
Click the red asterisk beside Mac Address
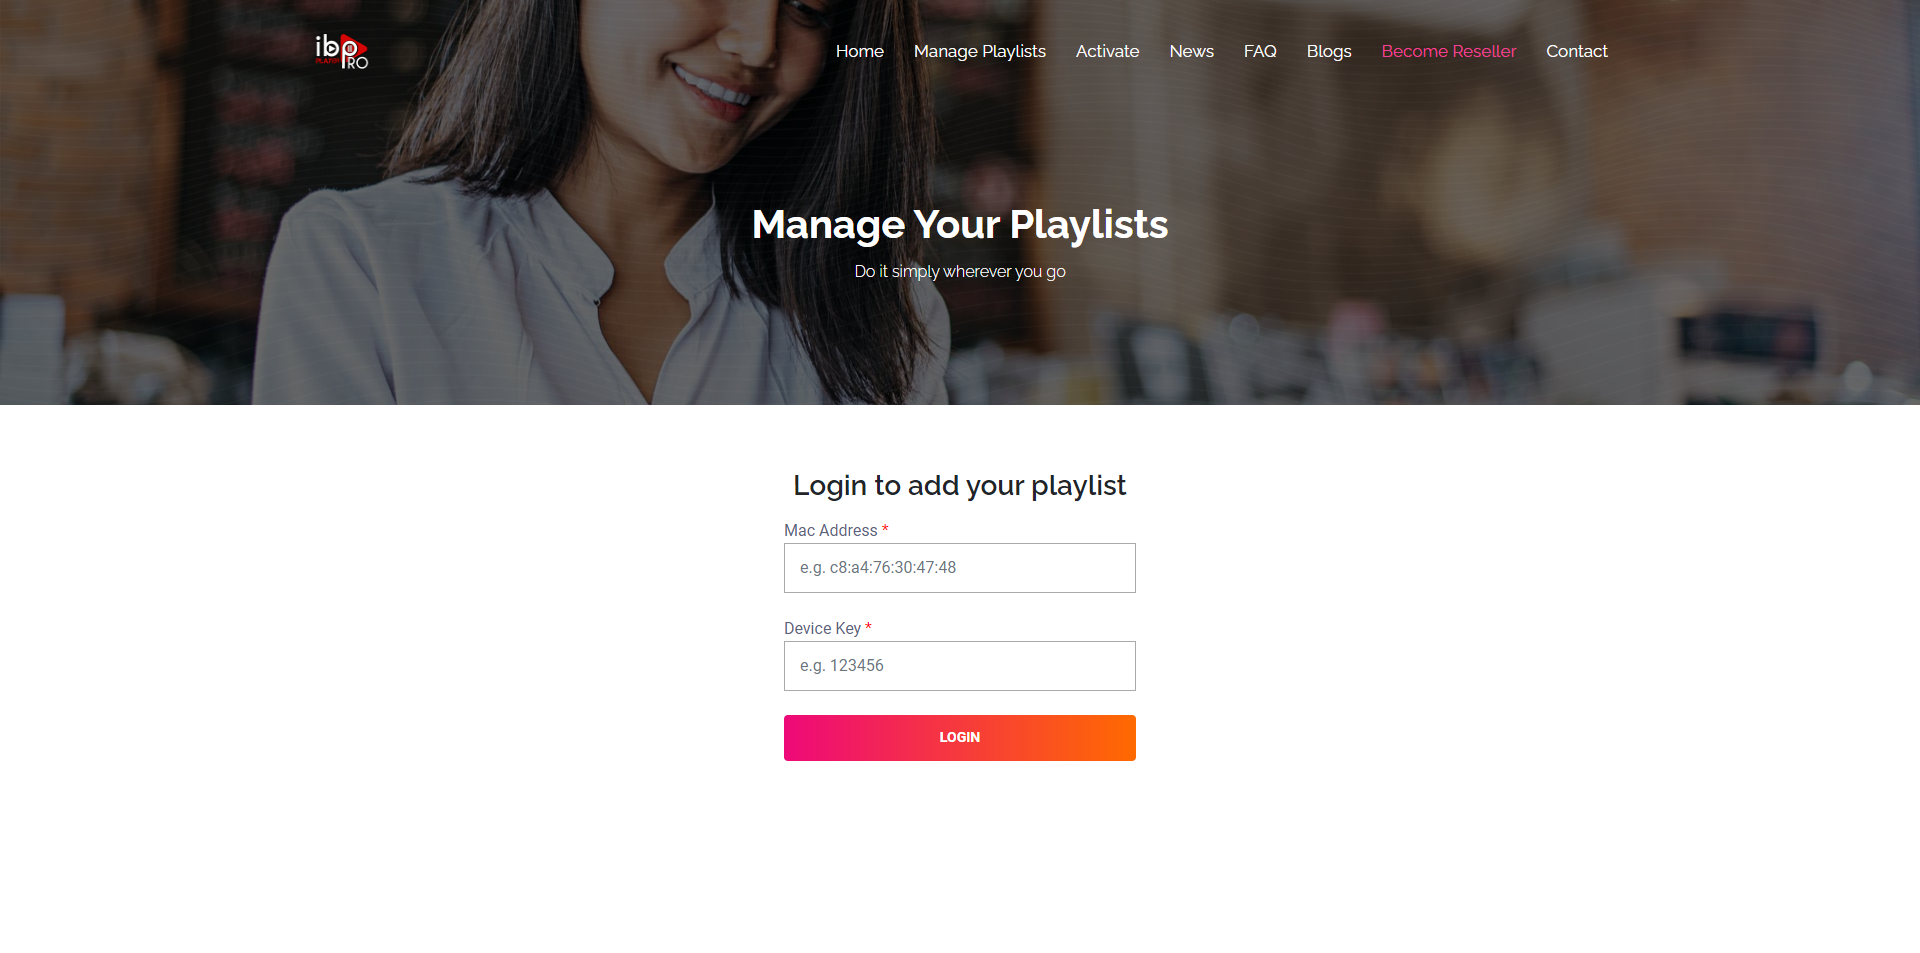(x=885, y=529)
